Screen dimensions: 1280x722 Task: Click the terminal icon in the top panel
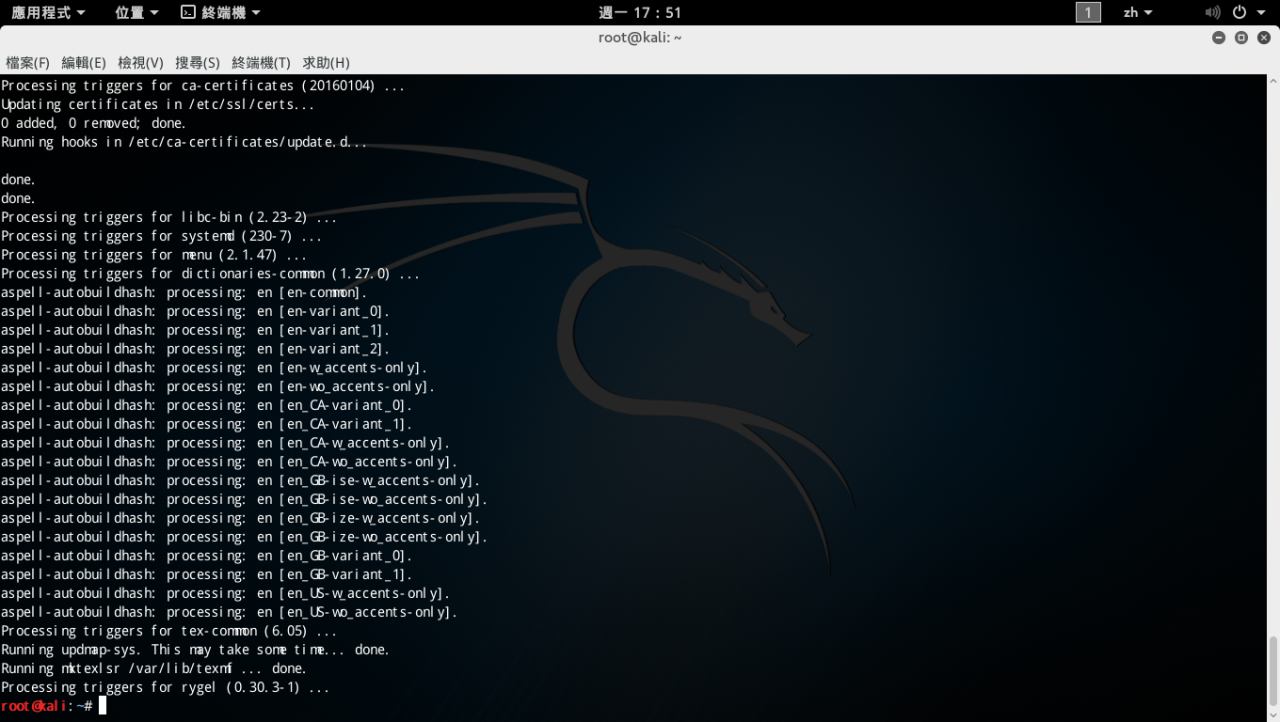pos(188,12)
